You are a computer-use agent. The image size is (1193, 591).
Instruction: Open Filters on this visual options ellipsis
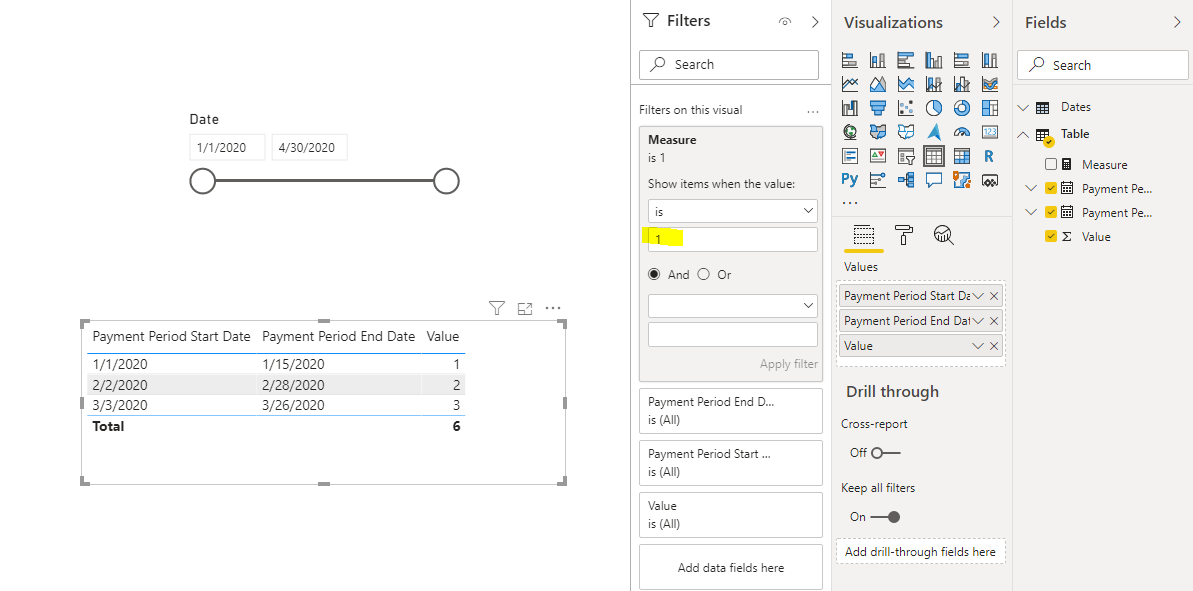[813, 111]
